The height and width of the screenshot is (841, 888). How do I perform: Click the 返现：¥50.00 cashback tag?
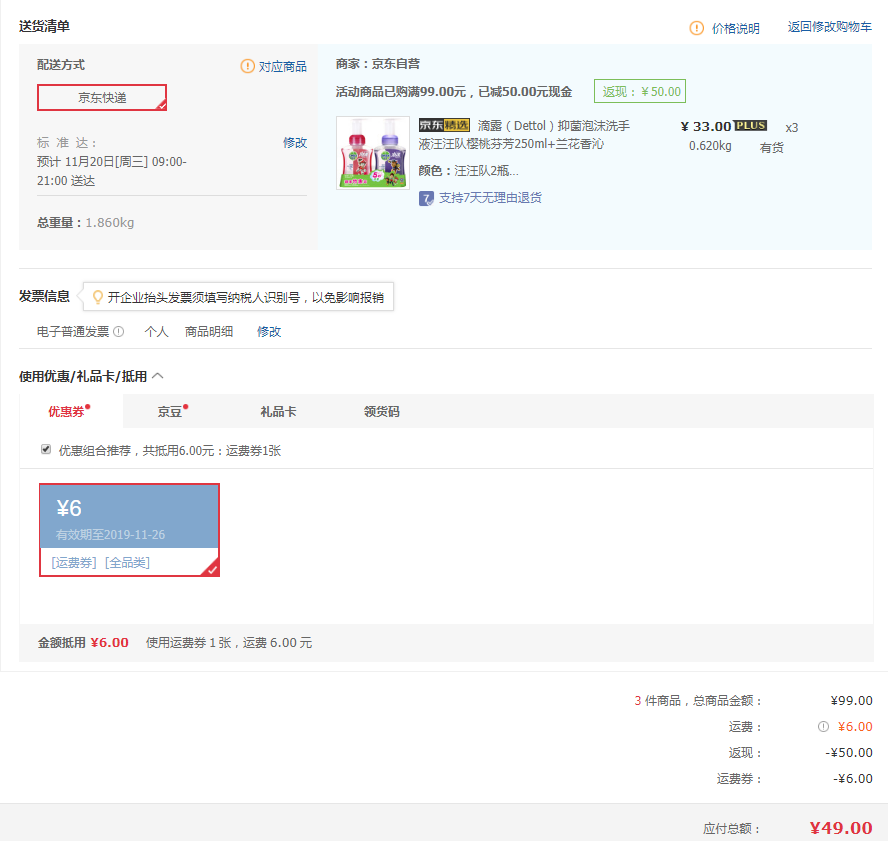pos(640,91)
